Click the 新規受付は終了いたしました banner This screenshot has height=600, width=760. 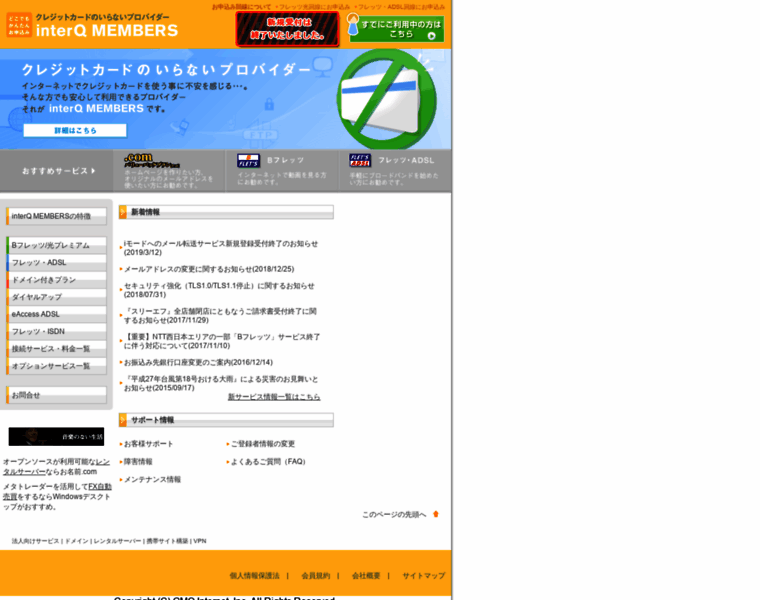(287, 29)
